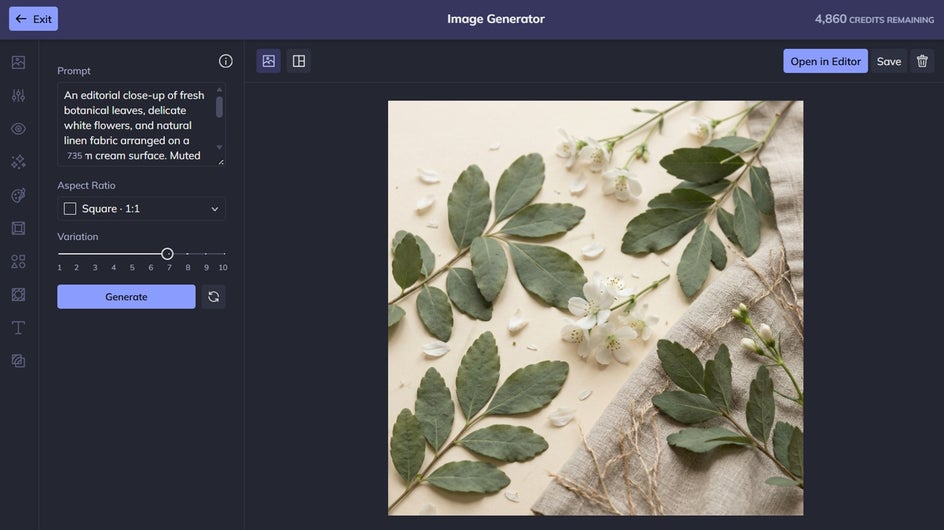Open the image manager sidebar icon
944x530 pixels.
(x=18, y=62)
